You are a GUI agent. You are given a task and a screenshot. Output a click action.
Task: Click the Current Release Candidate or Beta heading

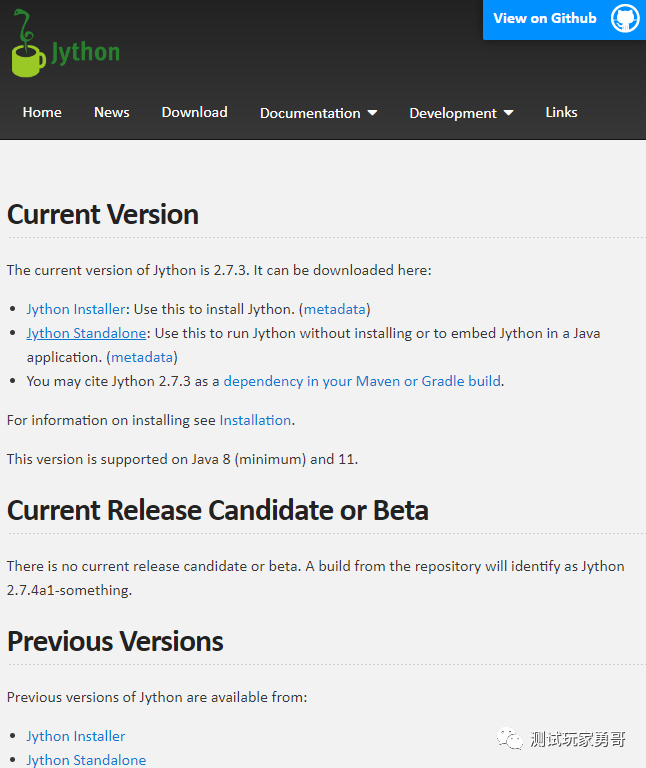pyautogui.click(x=218, y=510)
